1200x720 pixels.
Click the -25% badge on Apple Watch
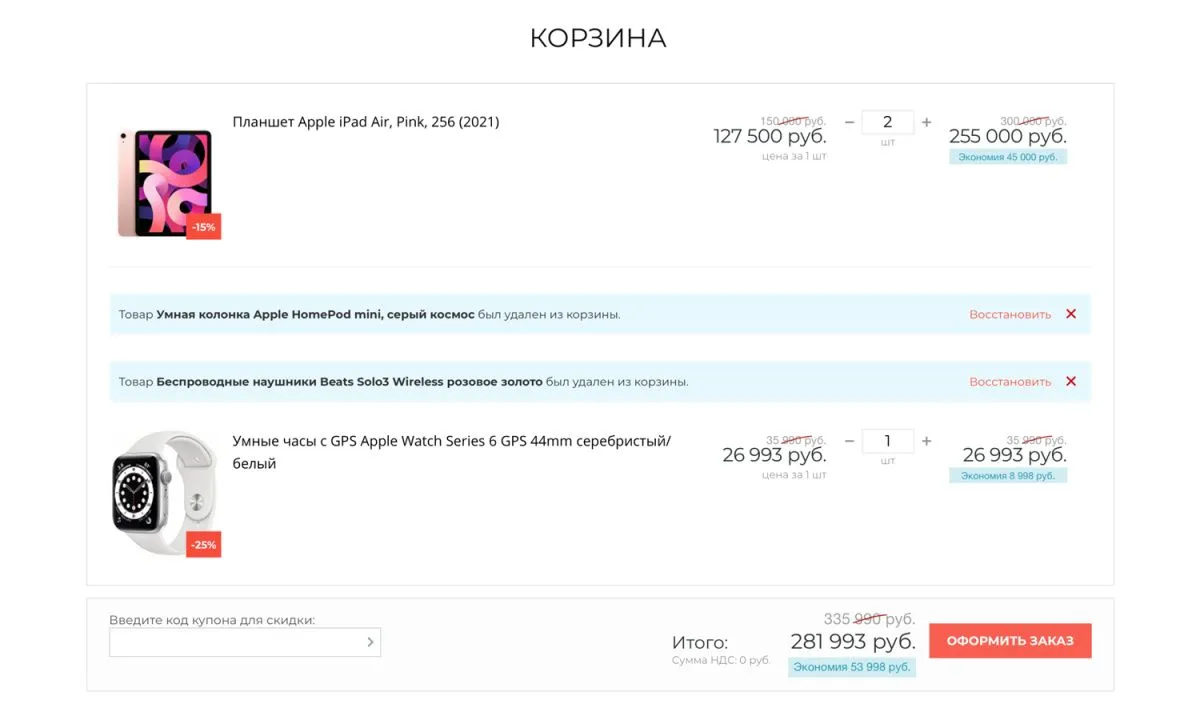(x=203, y=544)
